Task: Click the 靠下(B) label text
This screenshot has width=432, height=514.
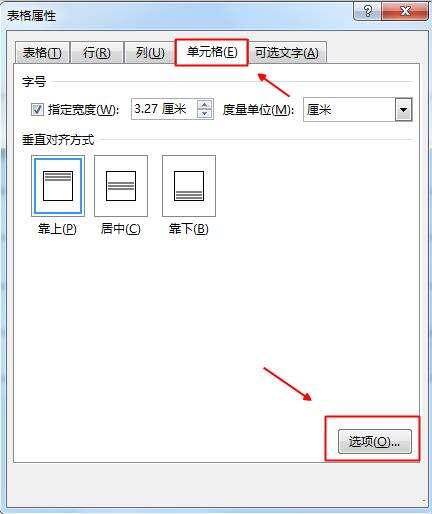Action: tap(189, 229)
